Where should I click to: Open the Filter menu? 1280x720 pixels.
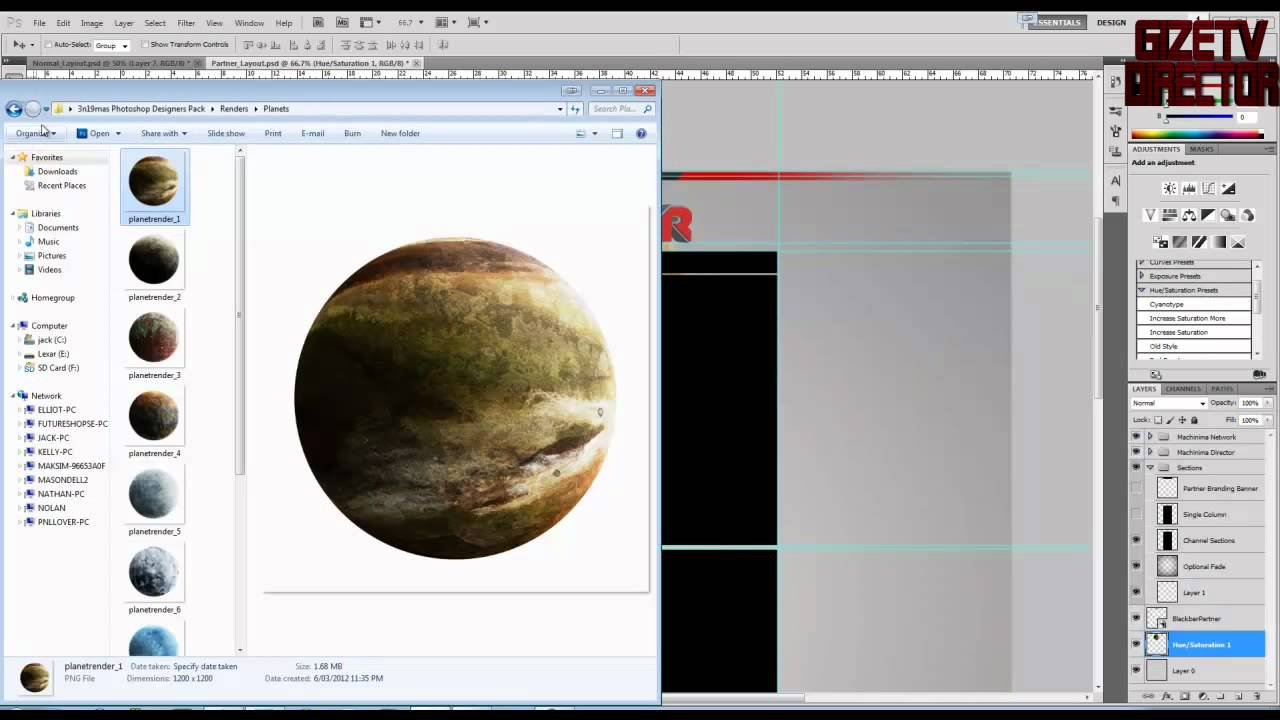(x=186, y=23)
